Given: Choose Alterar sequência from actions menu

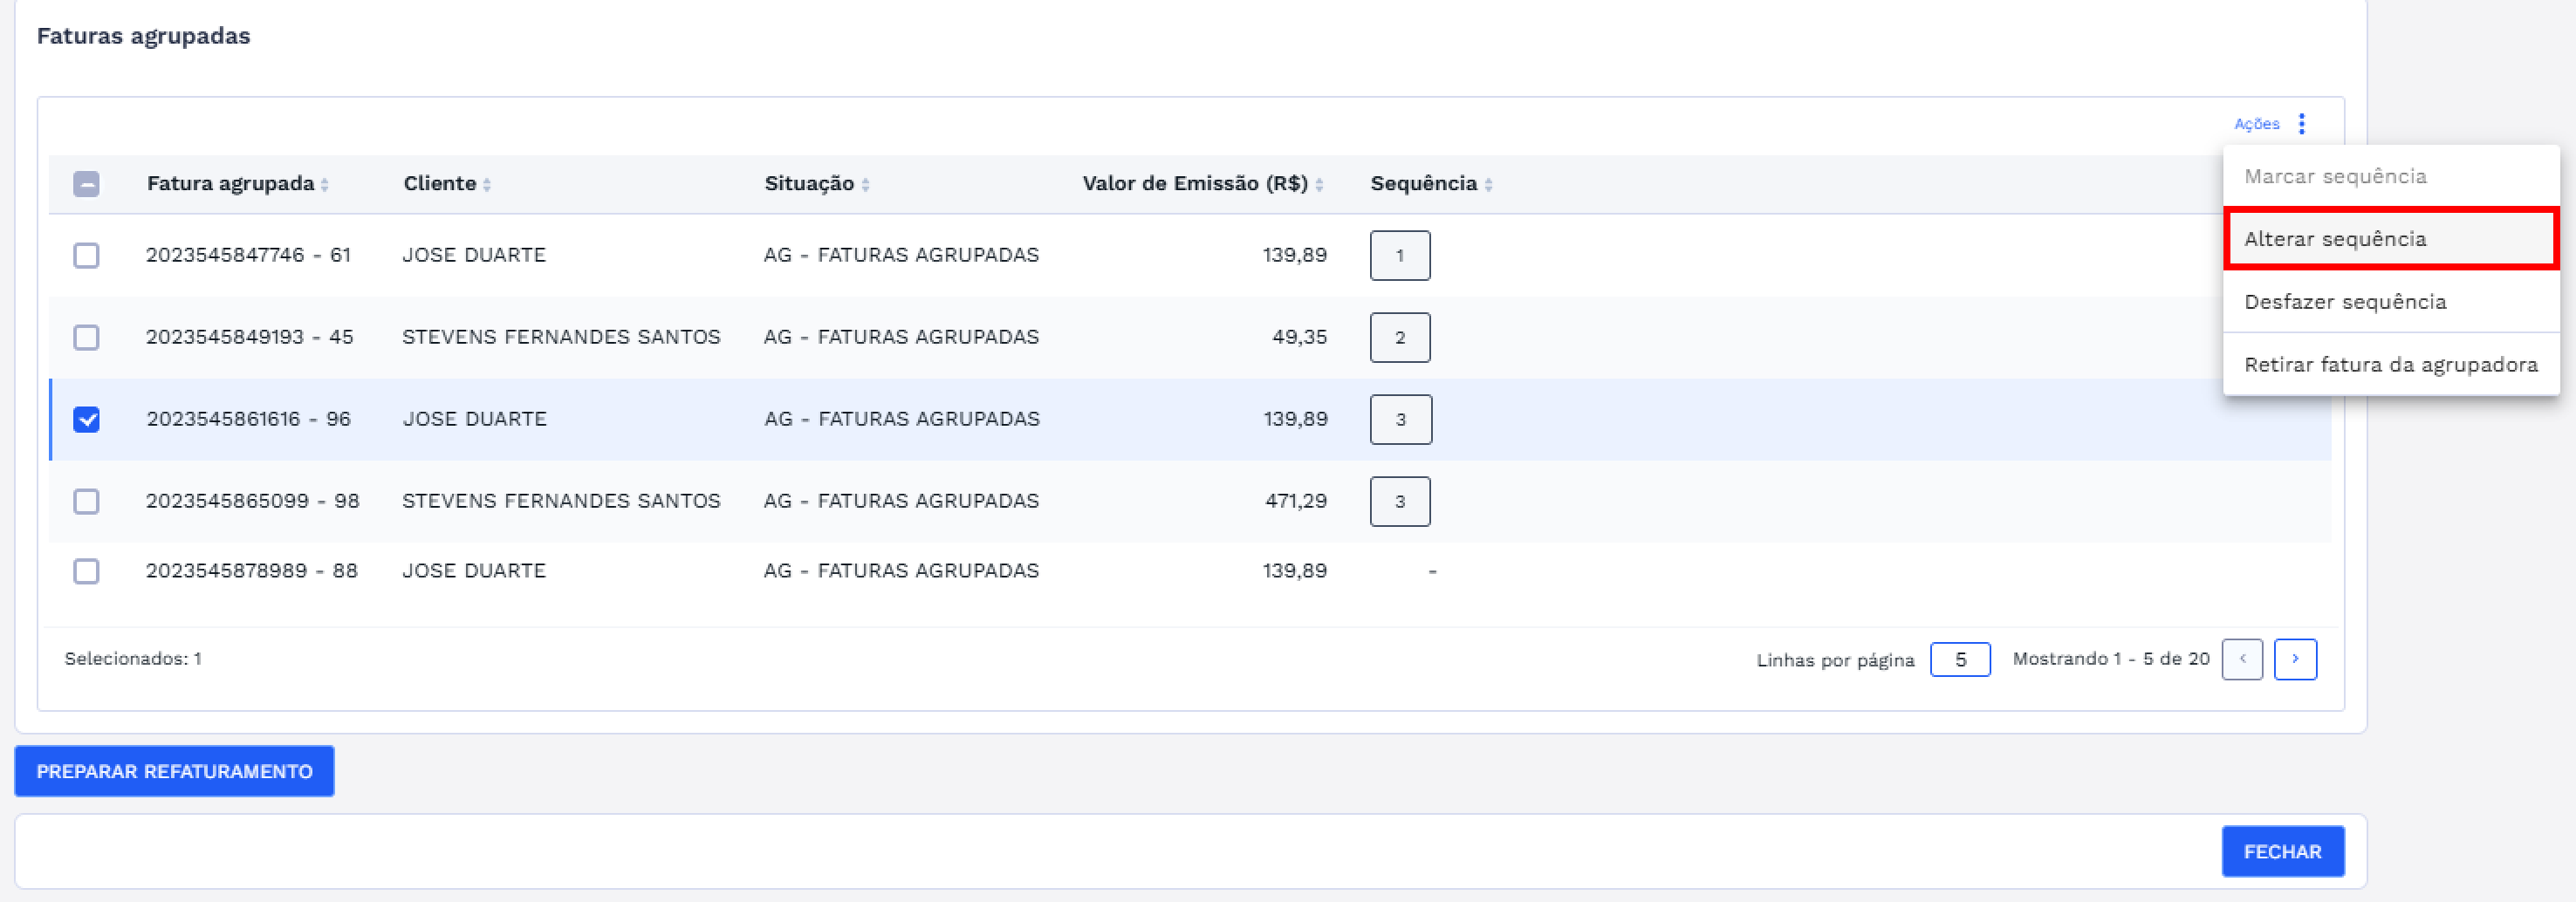Looking at the screenshot, I should [x=2390, y=239].
